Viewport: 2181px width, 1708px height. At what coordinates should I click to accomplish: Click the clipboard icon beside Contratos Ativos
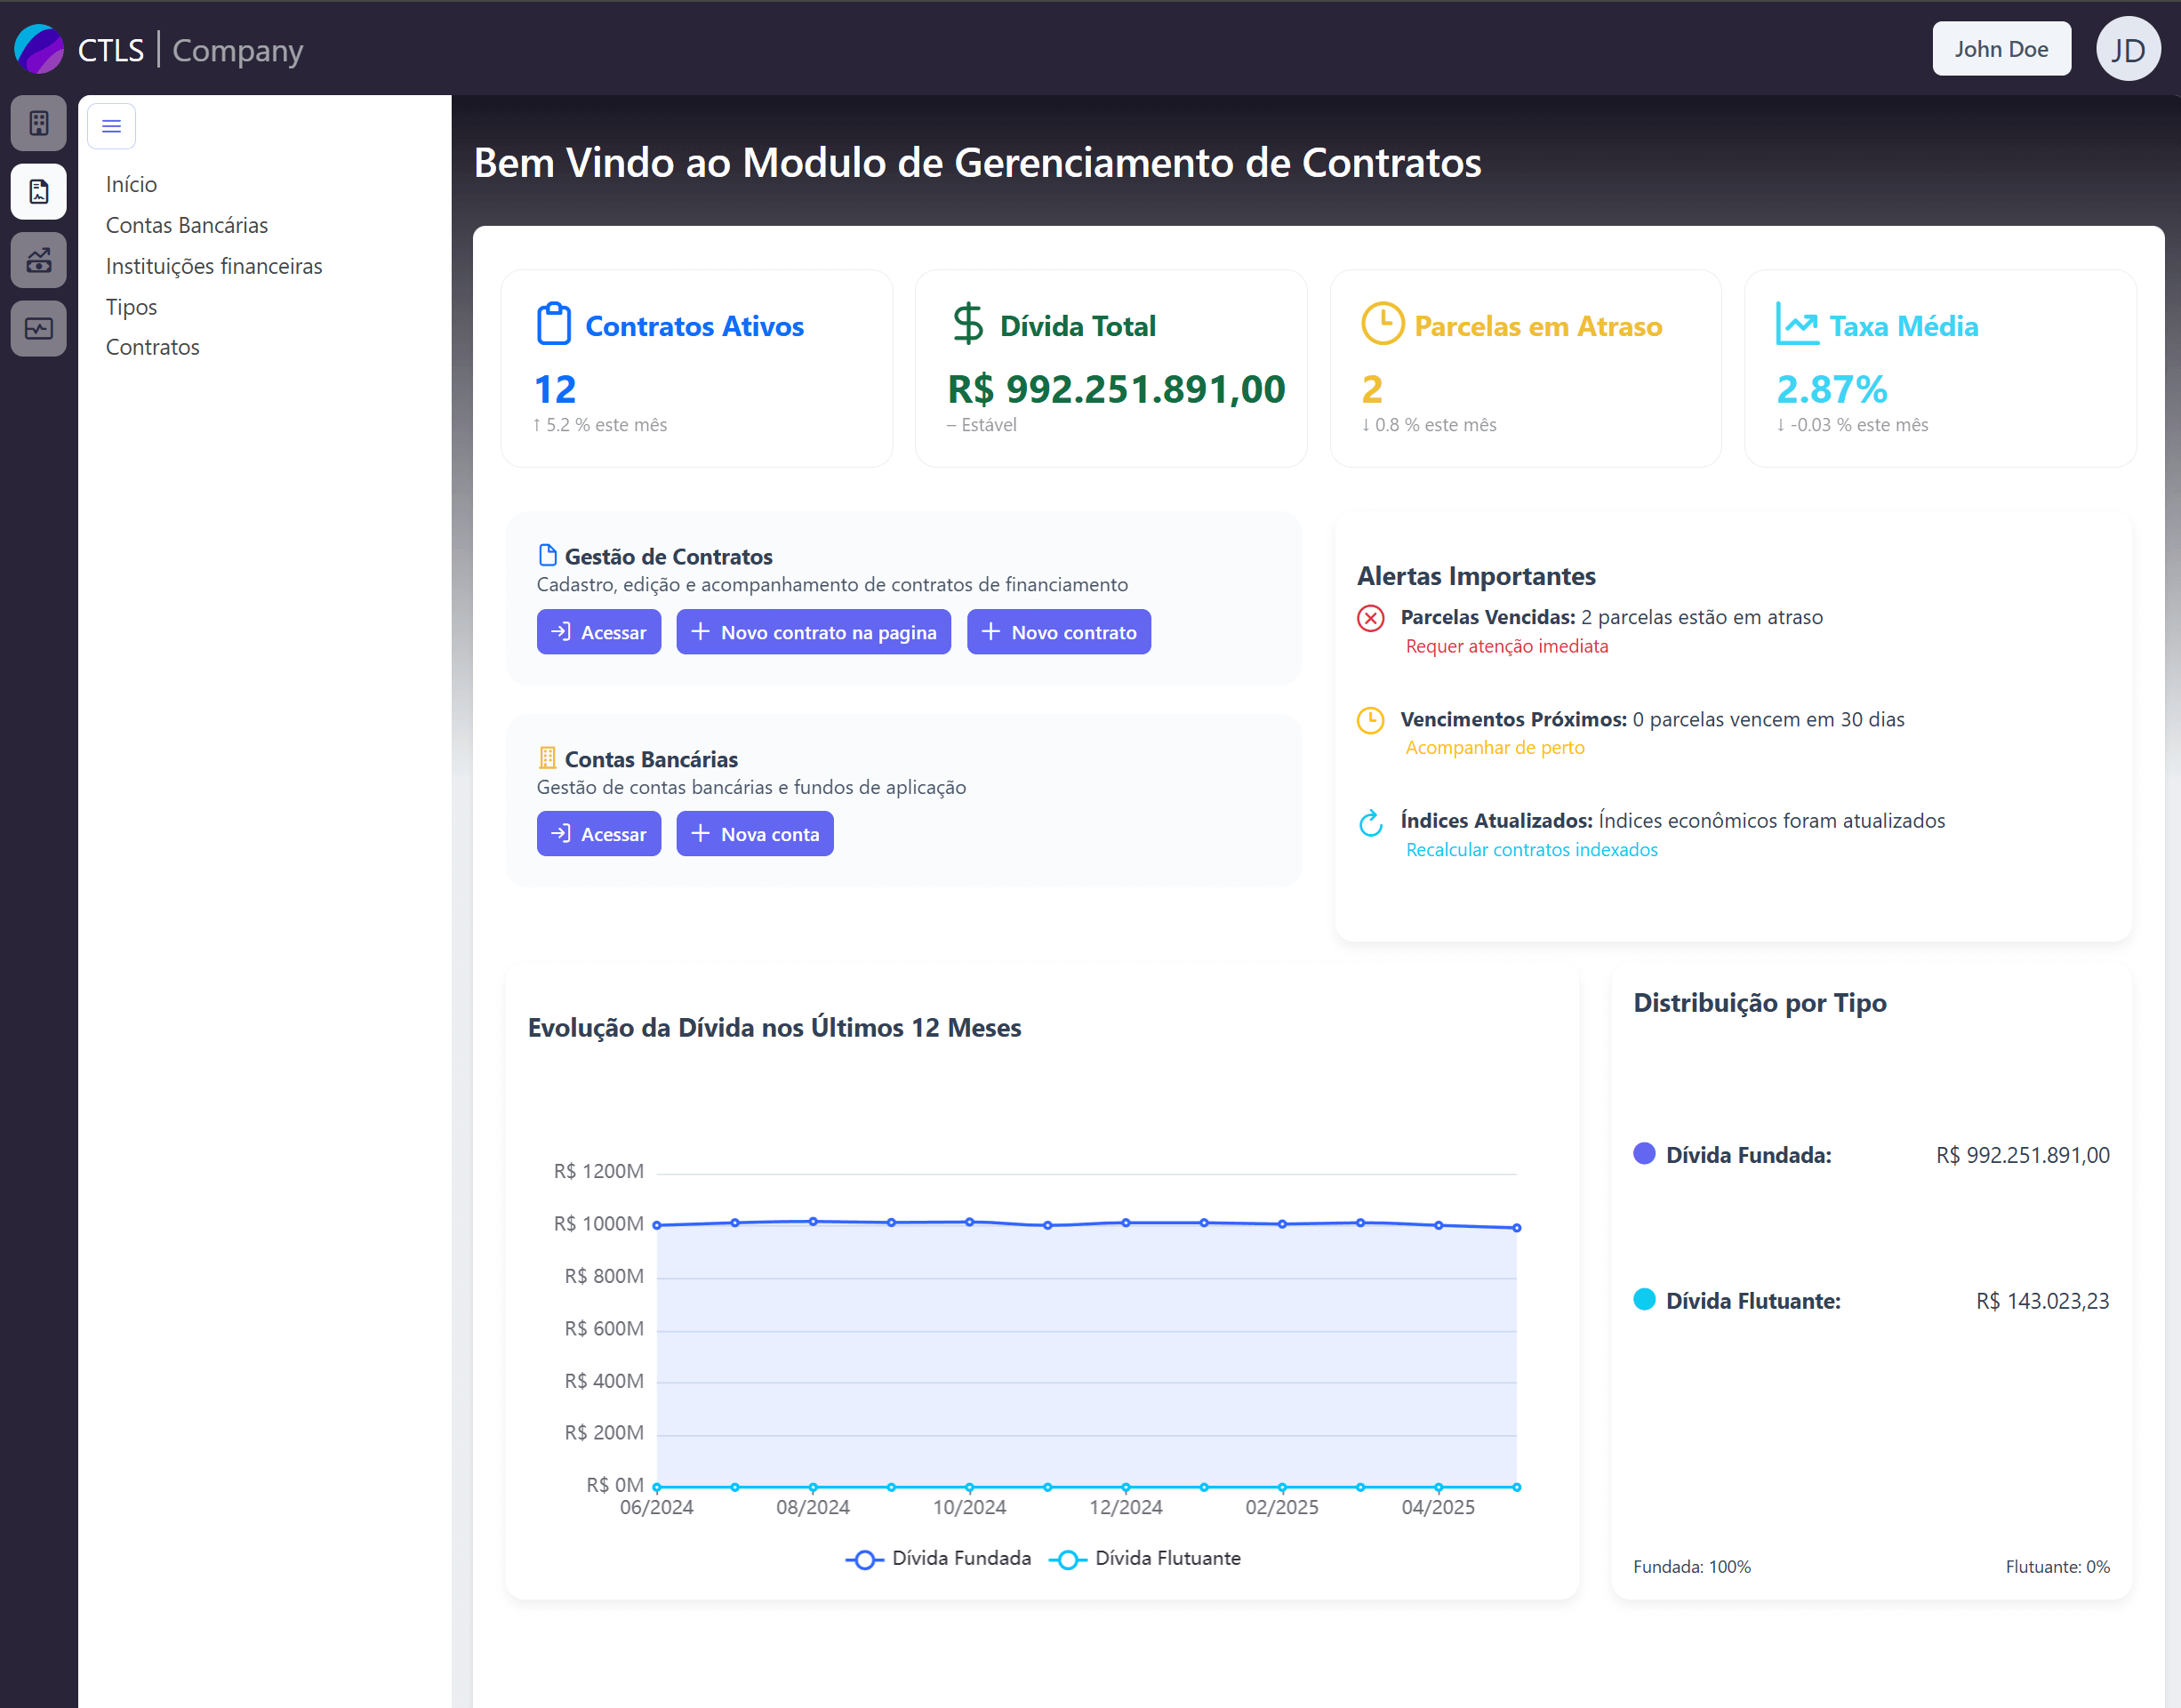554,324
